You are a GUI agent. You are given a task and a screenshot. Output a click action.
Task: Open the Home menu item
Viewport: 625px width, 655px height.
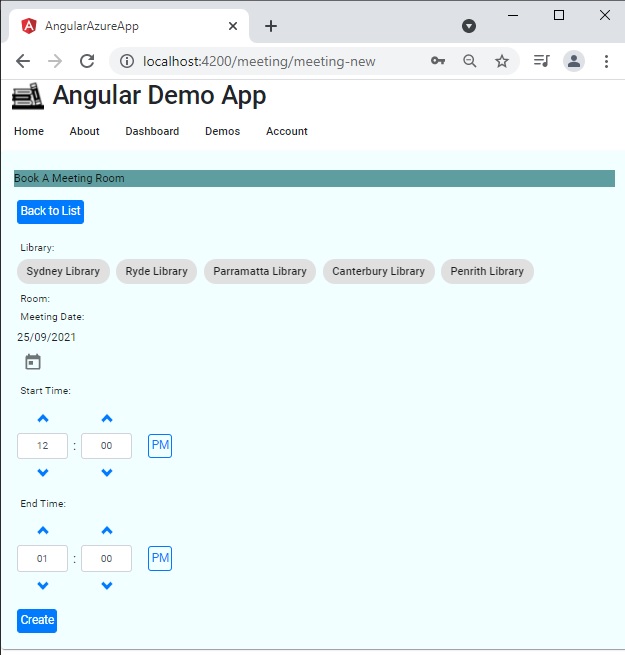29,131
